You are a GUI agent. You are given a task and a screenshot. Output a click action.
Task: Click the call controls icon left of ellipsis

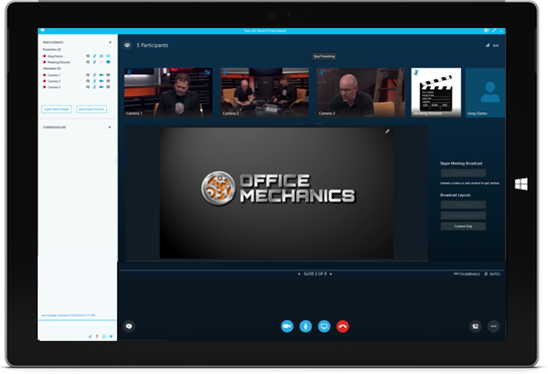point(475,326)
